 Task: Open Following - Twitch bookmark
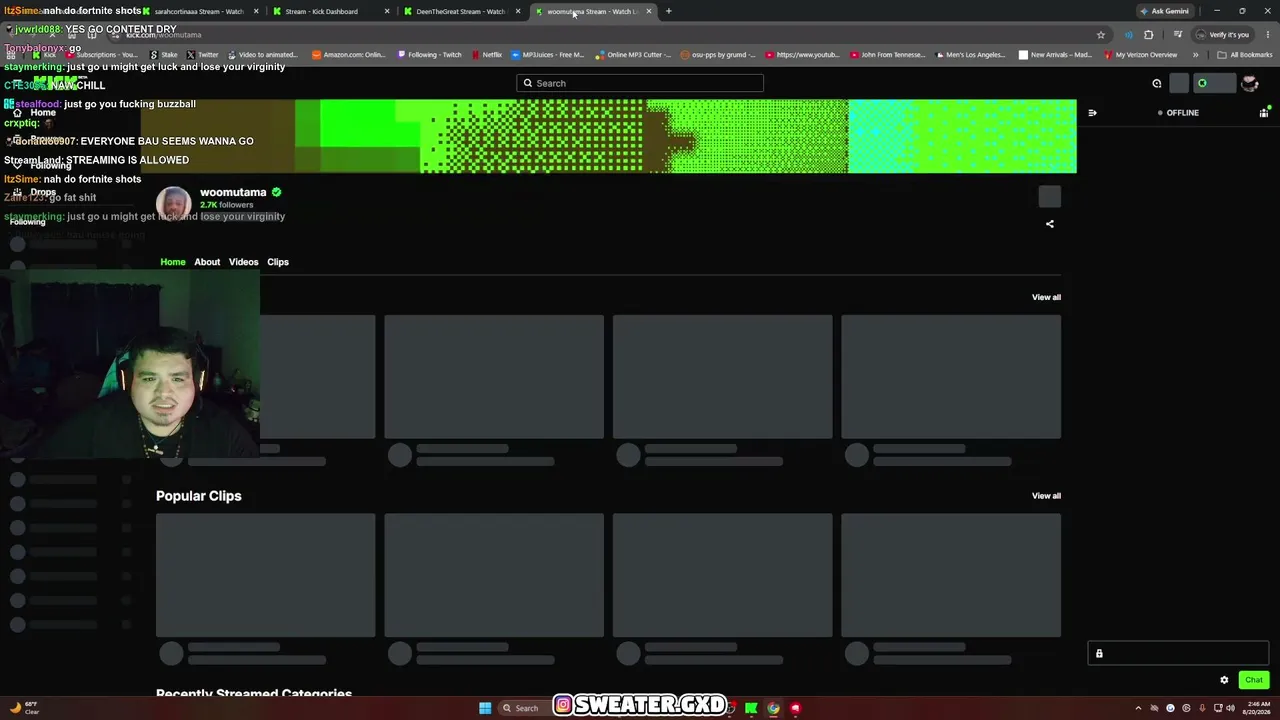coord(428,55)
